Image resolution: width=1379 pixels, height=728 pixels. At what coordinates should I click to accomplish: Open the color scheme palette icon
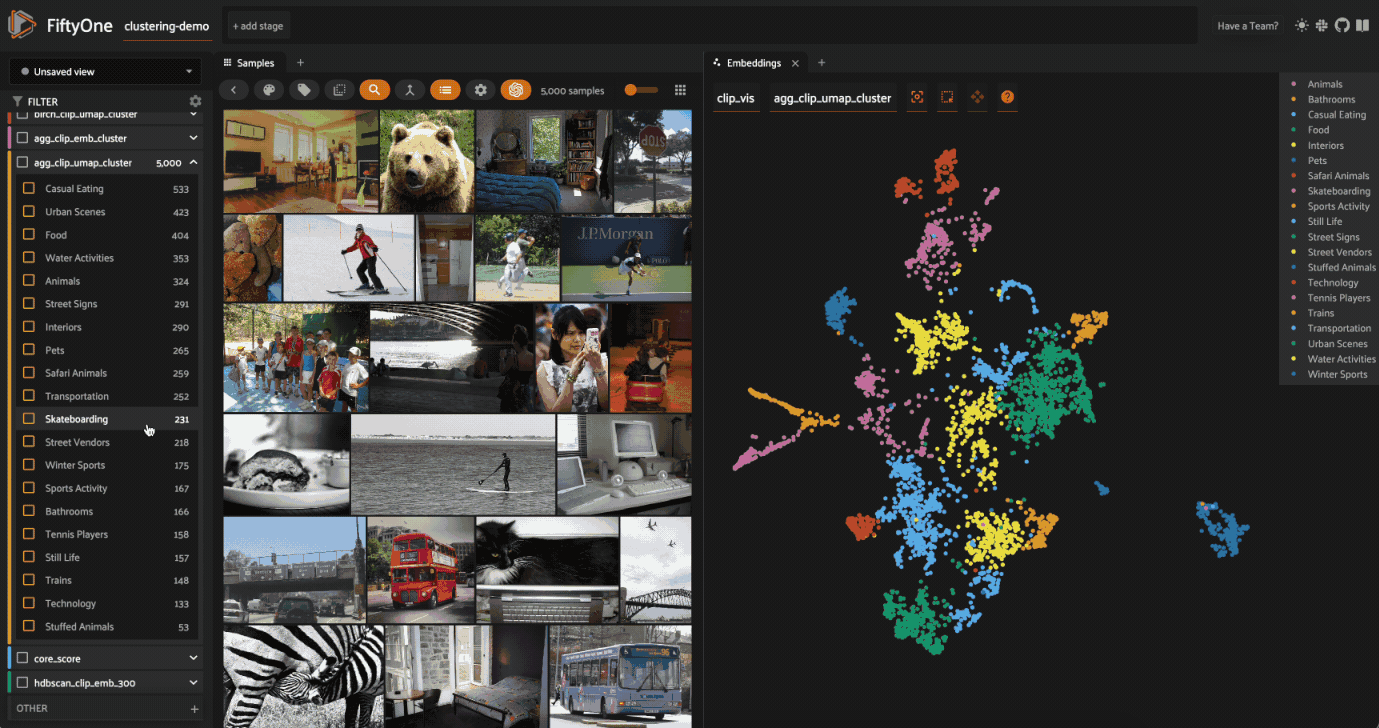[x=268, y=90]
